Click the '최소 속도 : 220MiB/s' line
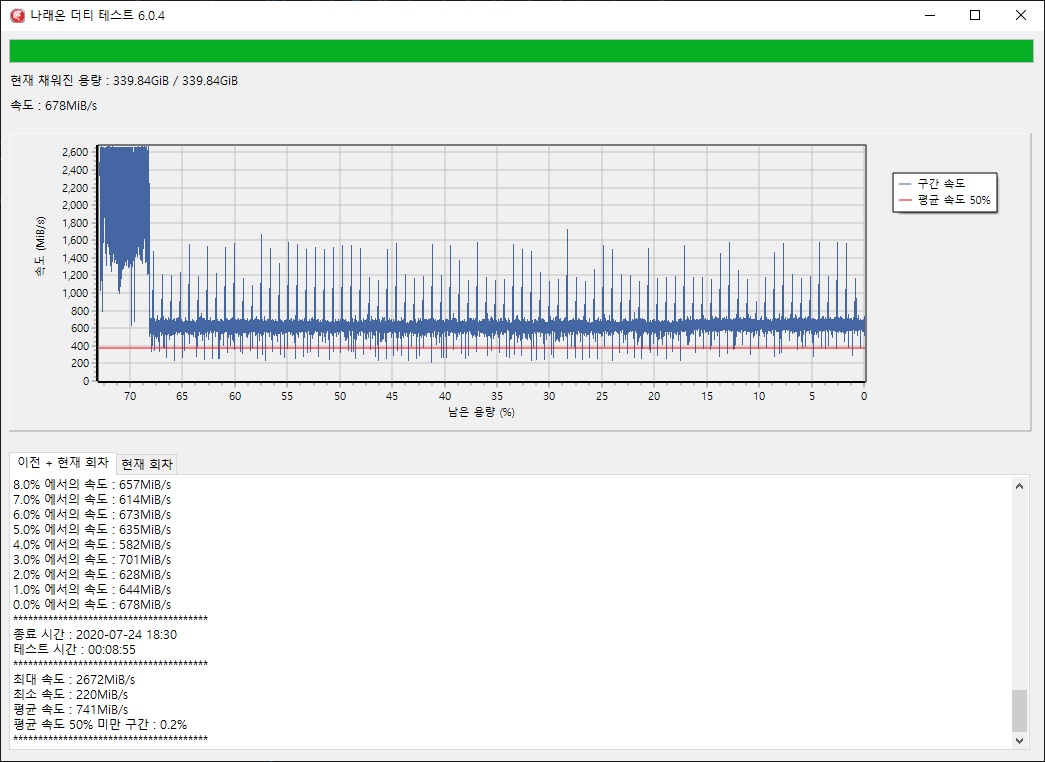The height and width of the screenshot is (762, 1045). pyautogui.click(x=71, y=695)
